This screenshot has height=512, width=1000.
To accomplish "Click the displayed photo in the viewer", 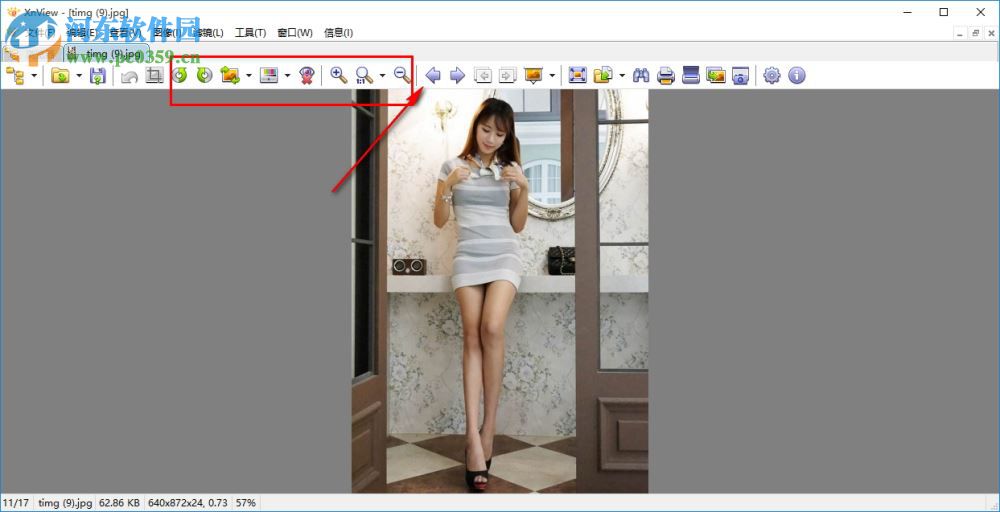I will [500, 291].
